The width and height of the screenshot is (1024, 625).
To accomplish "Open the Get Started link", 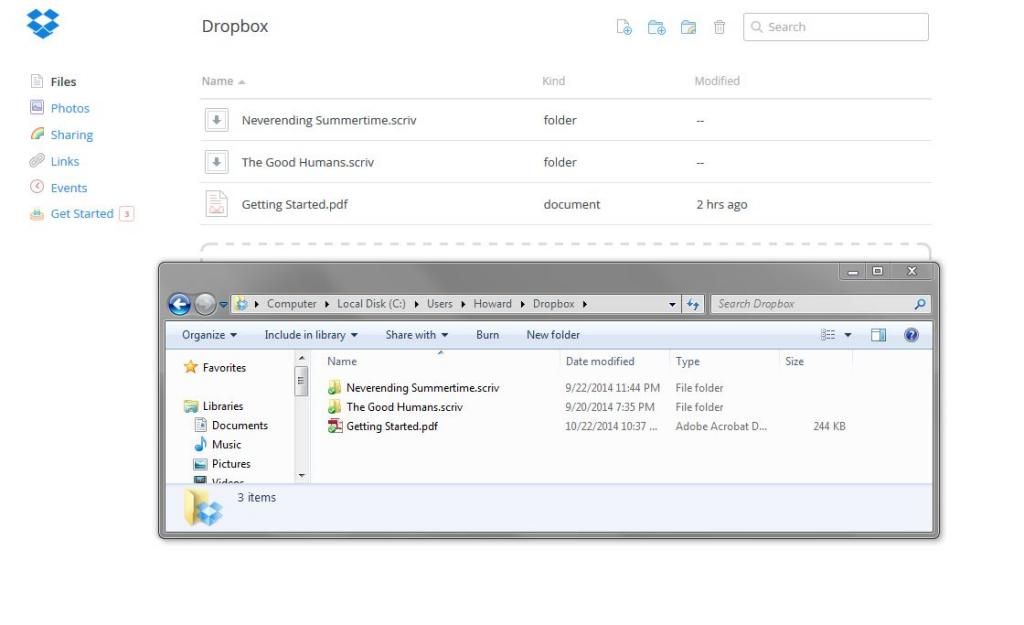I will click(x=82, y=214).
